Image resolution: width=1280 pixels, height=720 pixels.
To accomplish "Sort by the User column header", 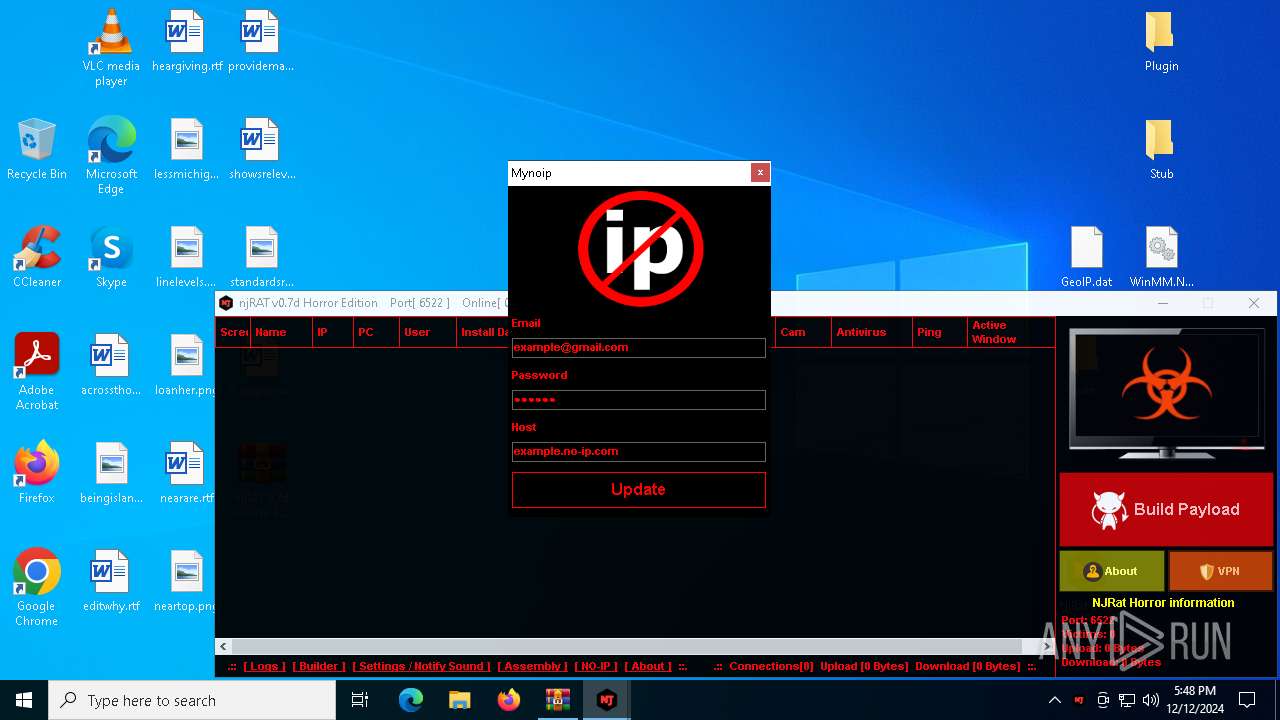I will click(x=427, y=332).
